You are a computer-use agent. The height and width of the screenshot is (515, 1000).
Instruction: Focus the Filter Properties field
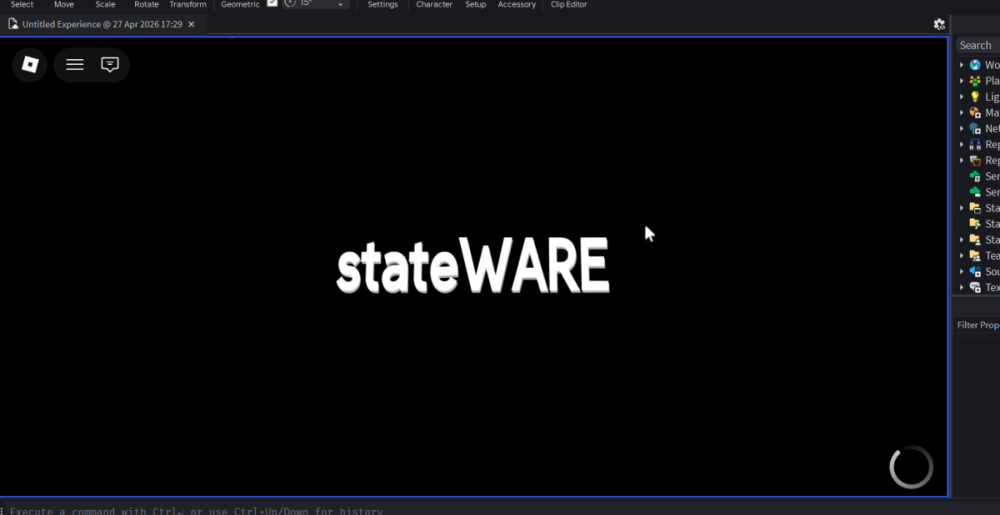pos(978,325)
